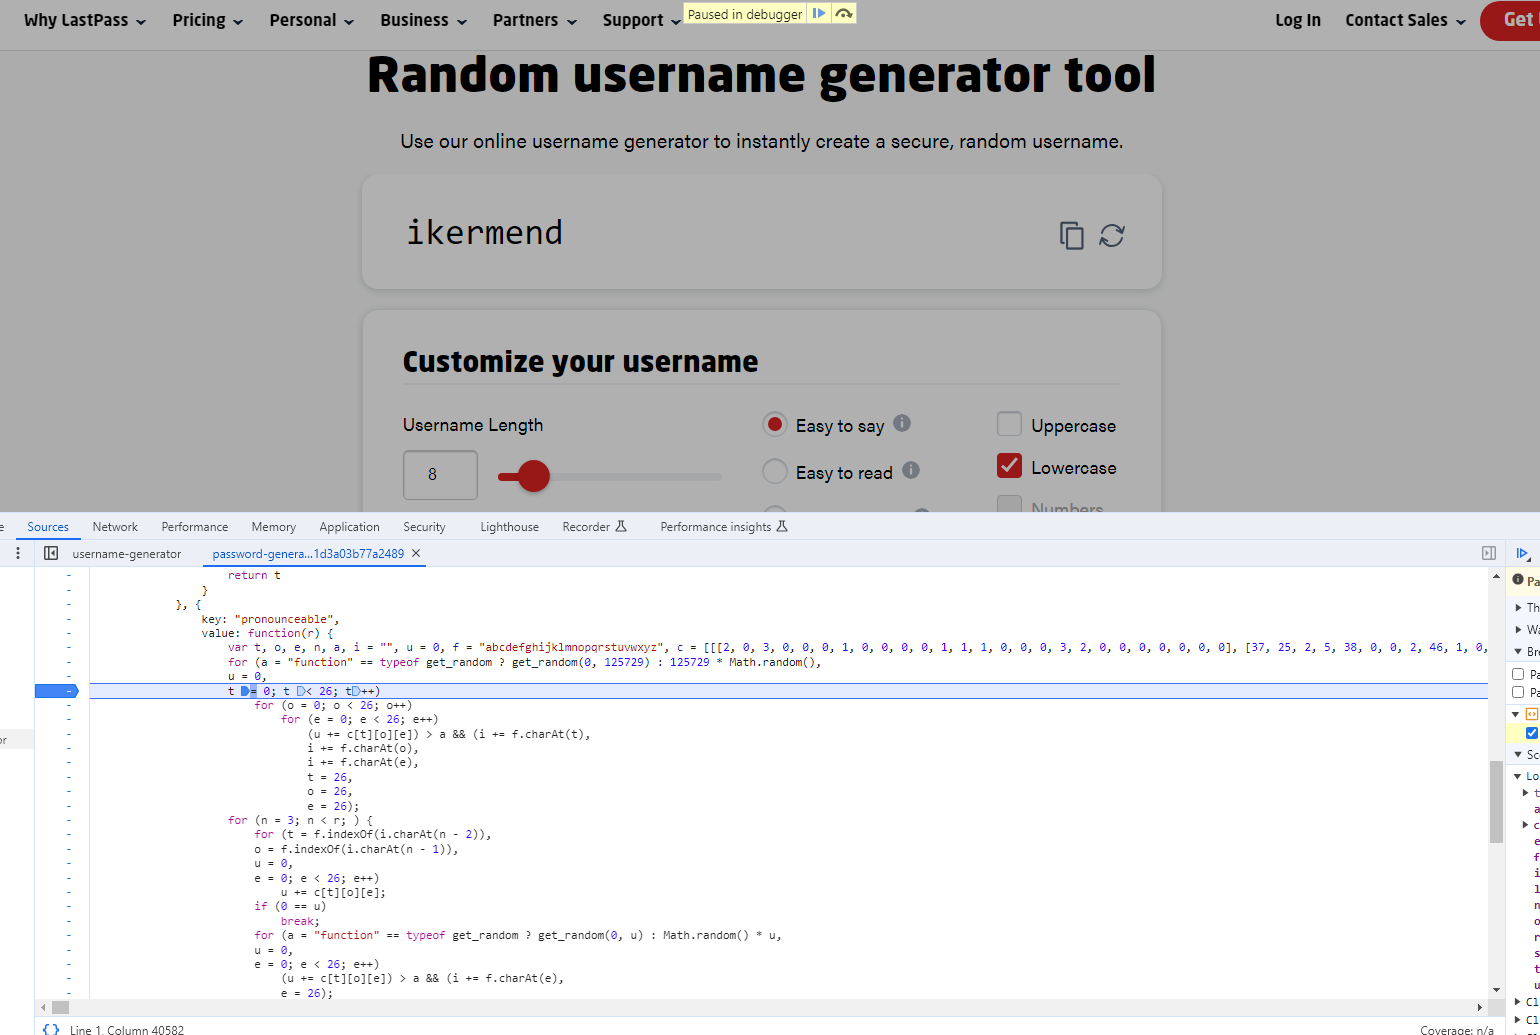
Task: Expand the Why LastPass menu
Action: point(85,20)
